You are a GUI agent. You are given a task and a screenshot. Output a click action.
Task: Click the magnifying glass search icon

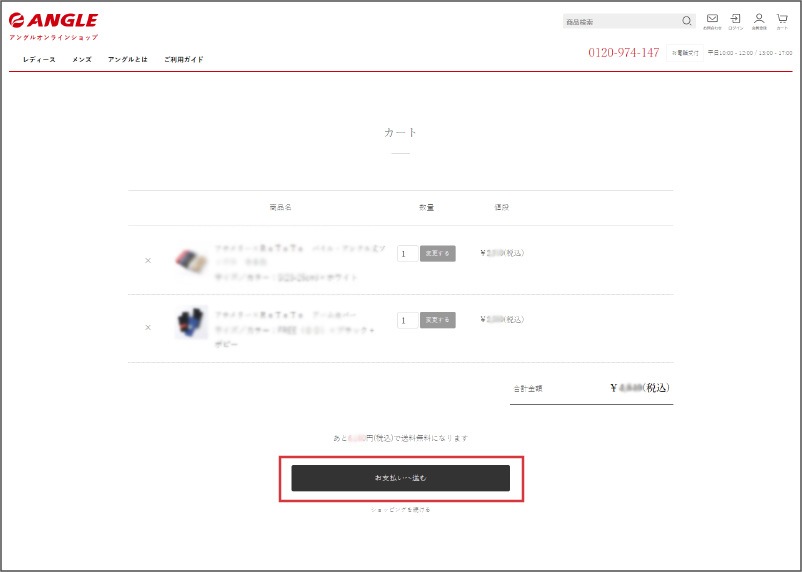pos(686,21)
